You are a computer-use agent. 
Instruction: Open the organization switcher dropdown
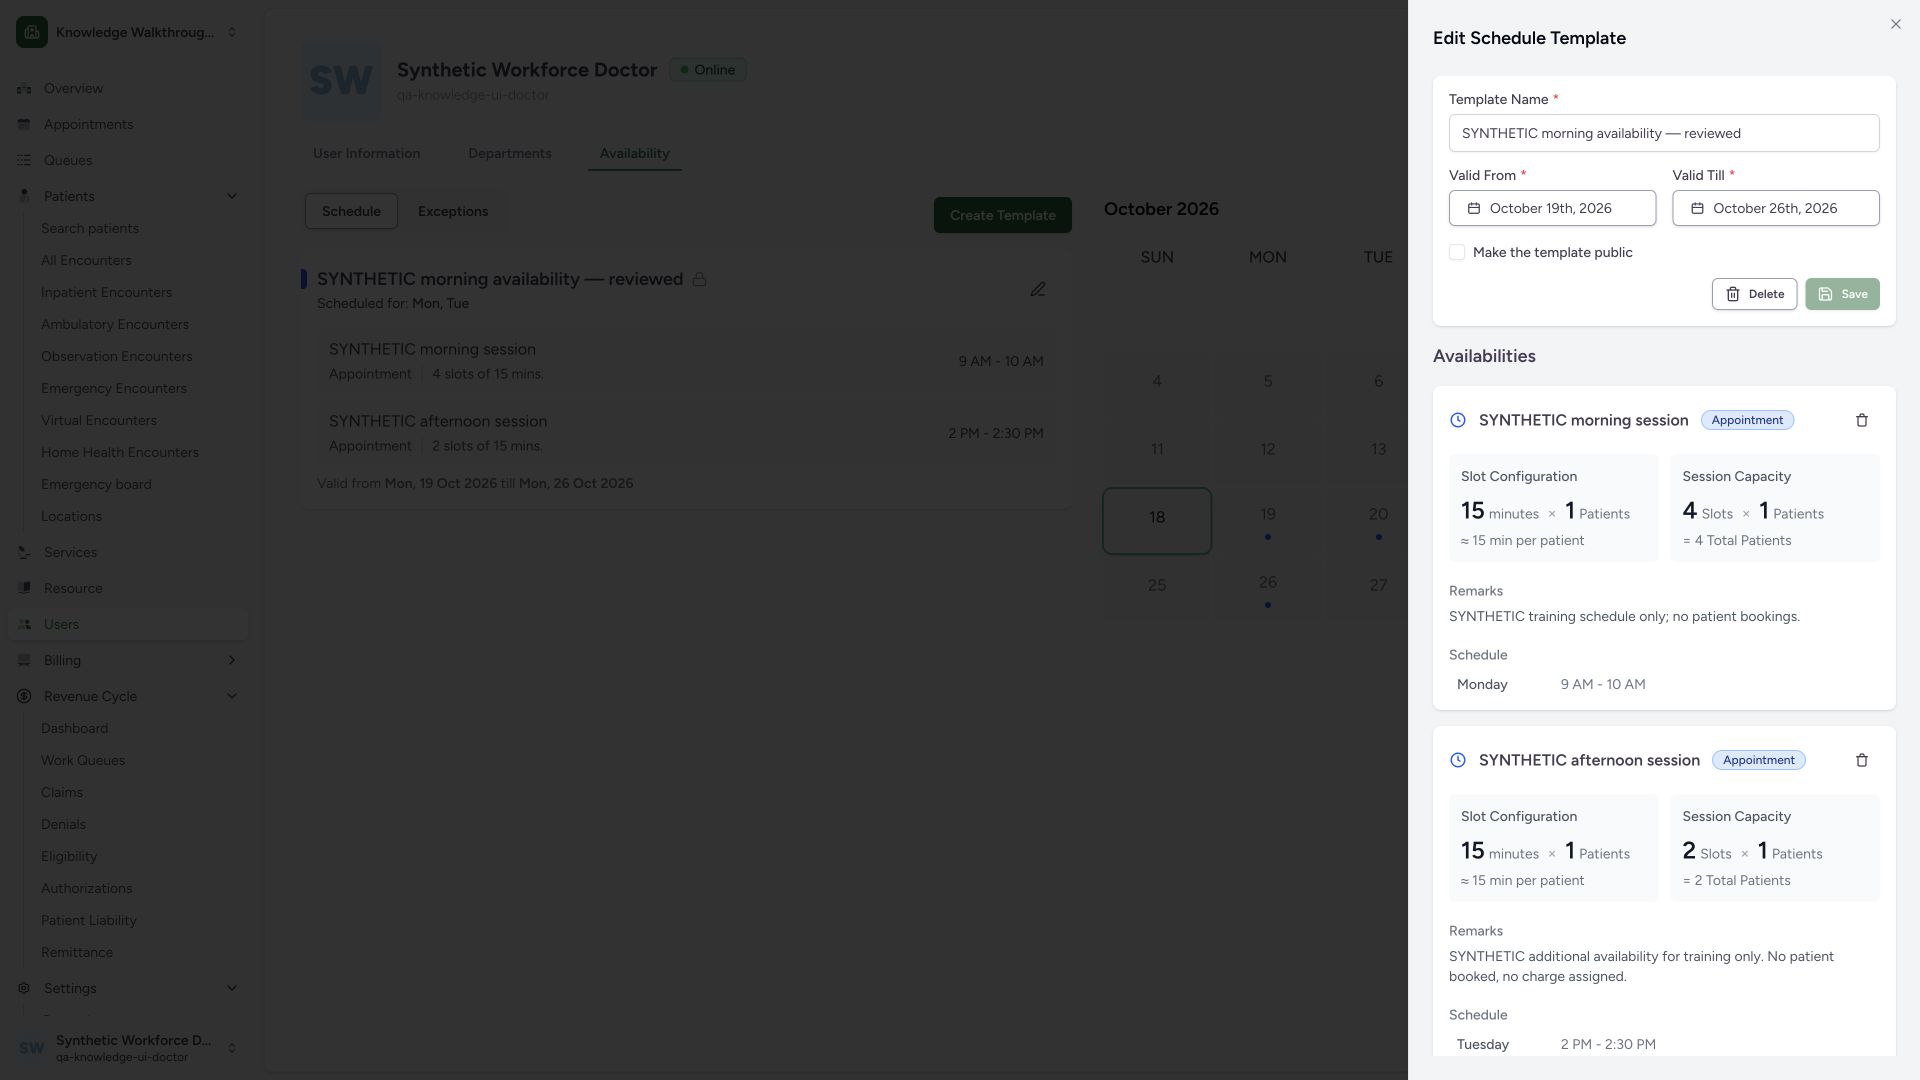[128, 32]
